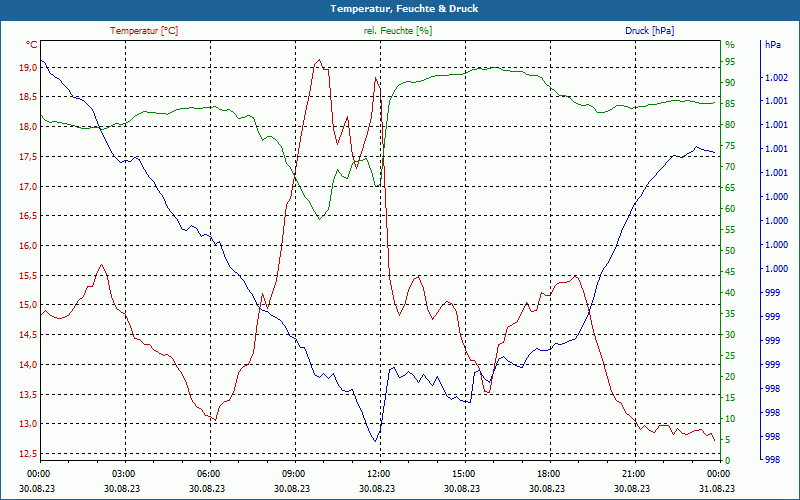The width and height of the screenshot is (800, 500).
Task: Click green humidity axis value '20'
Action: coord(730,377)
